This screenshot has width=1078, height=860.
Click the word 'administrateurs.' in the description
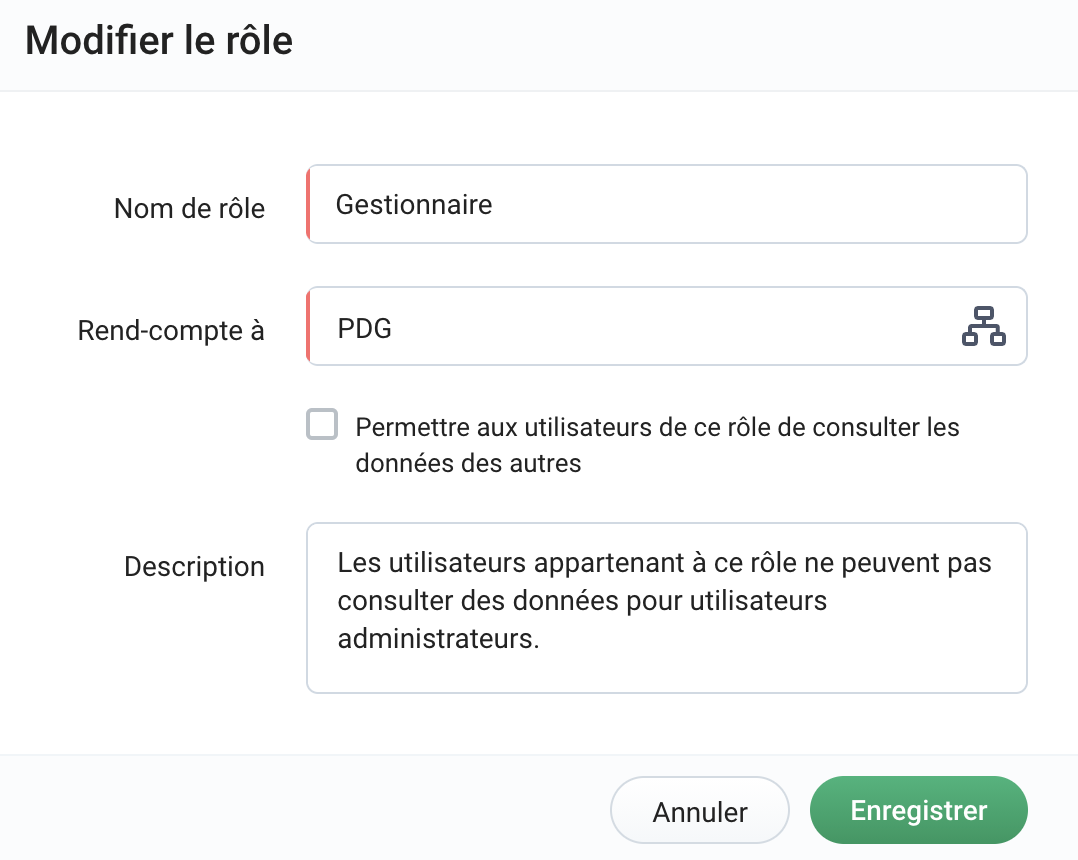tap(439, 640)
